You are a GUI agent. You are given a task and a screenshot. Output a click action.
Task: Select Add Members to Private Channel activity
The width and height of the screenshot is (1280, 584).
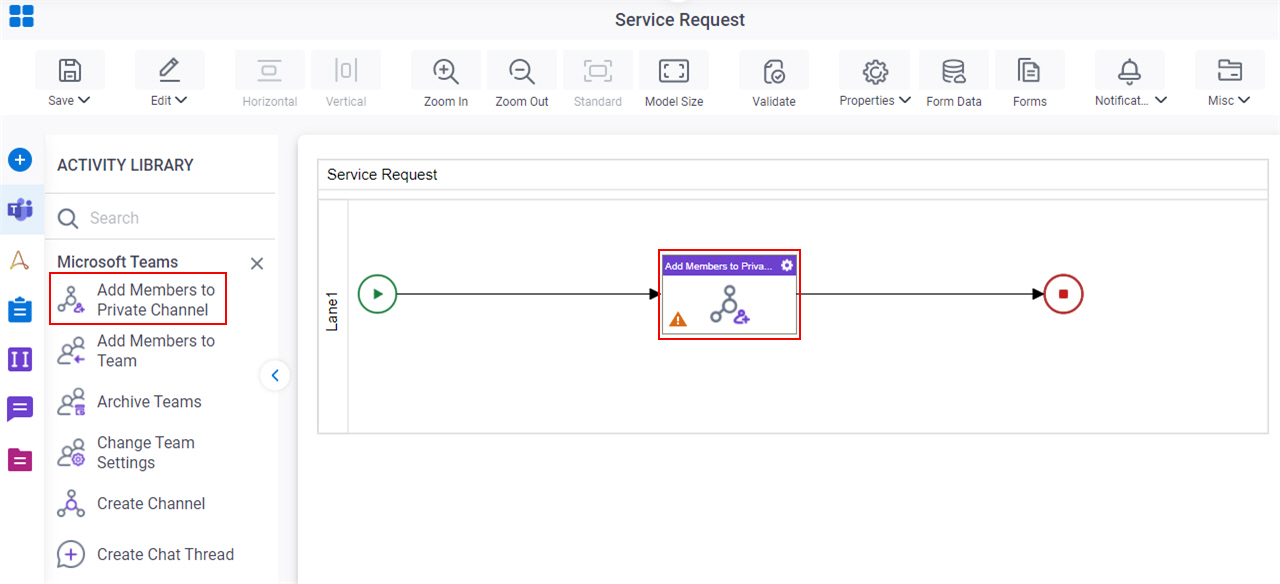[138, 300]
